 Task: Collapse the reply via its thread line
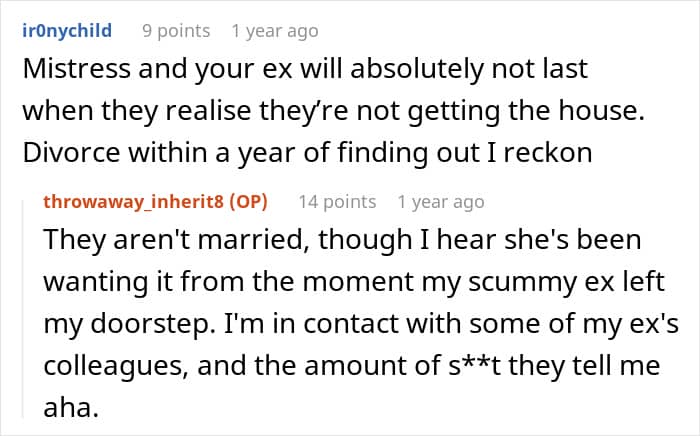pyautogui.click(x=23, y=309)
